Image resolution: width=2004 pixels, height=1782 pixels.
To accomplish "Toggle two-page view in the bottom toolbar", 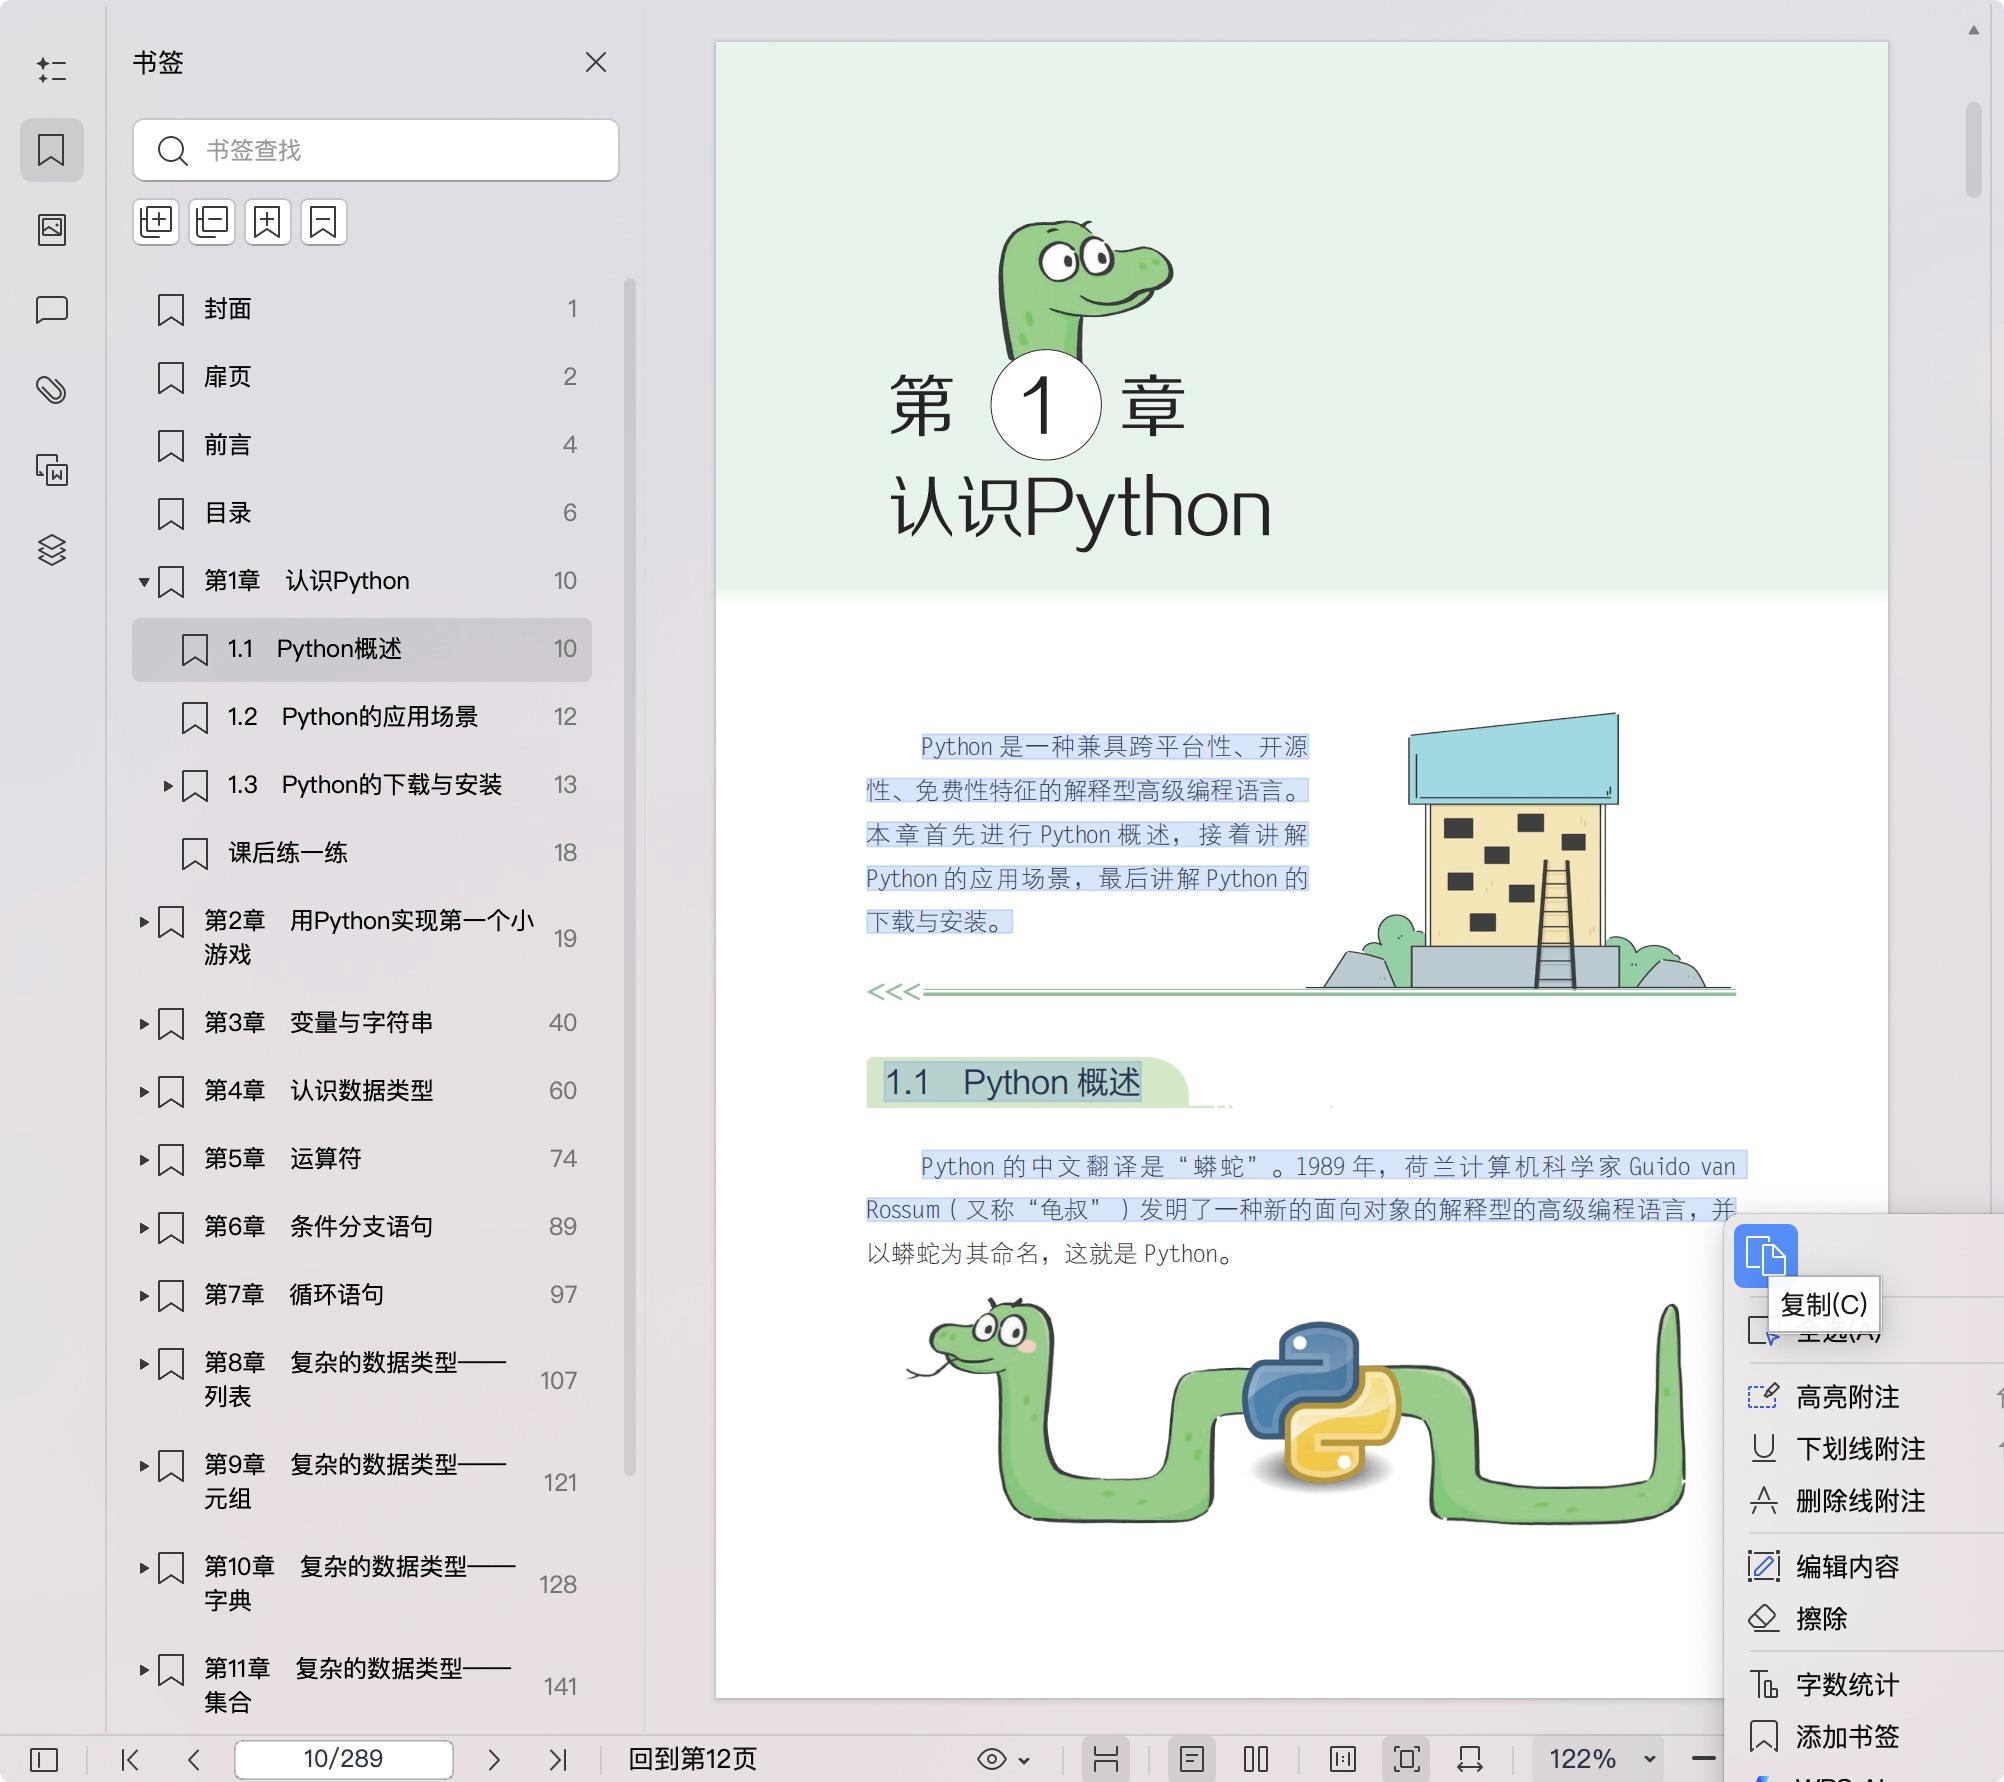I will [1255, 1759].
